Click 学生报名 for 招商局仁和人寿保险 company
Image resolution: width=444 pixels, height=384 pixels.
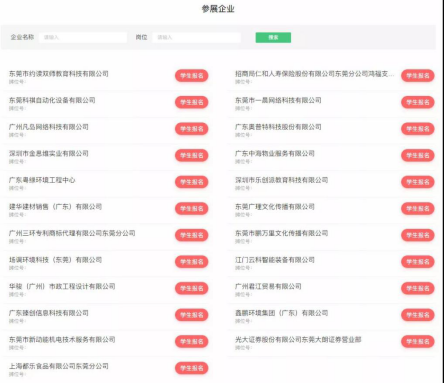point(418,76)
